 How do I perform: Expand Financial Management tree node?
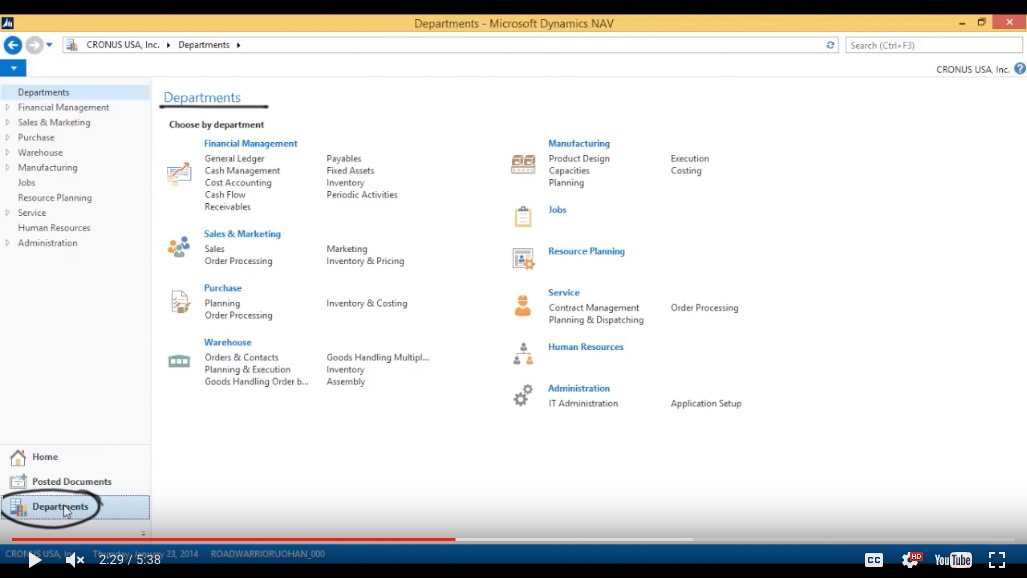pyautogui.click(x=8, y=107)
